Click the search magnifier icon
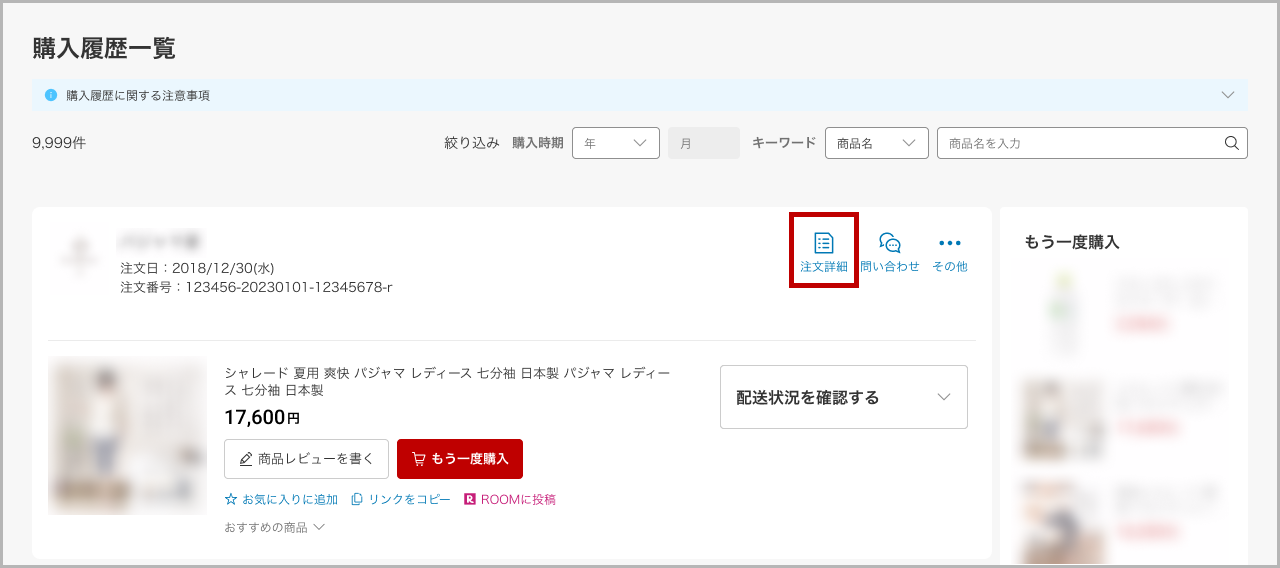The image size is (1280, 568). tap(1231, 143)
